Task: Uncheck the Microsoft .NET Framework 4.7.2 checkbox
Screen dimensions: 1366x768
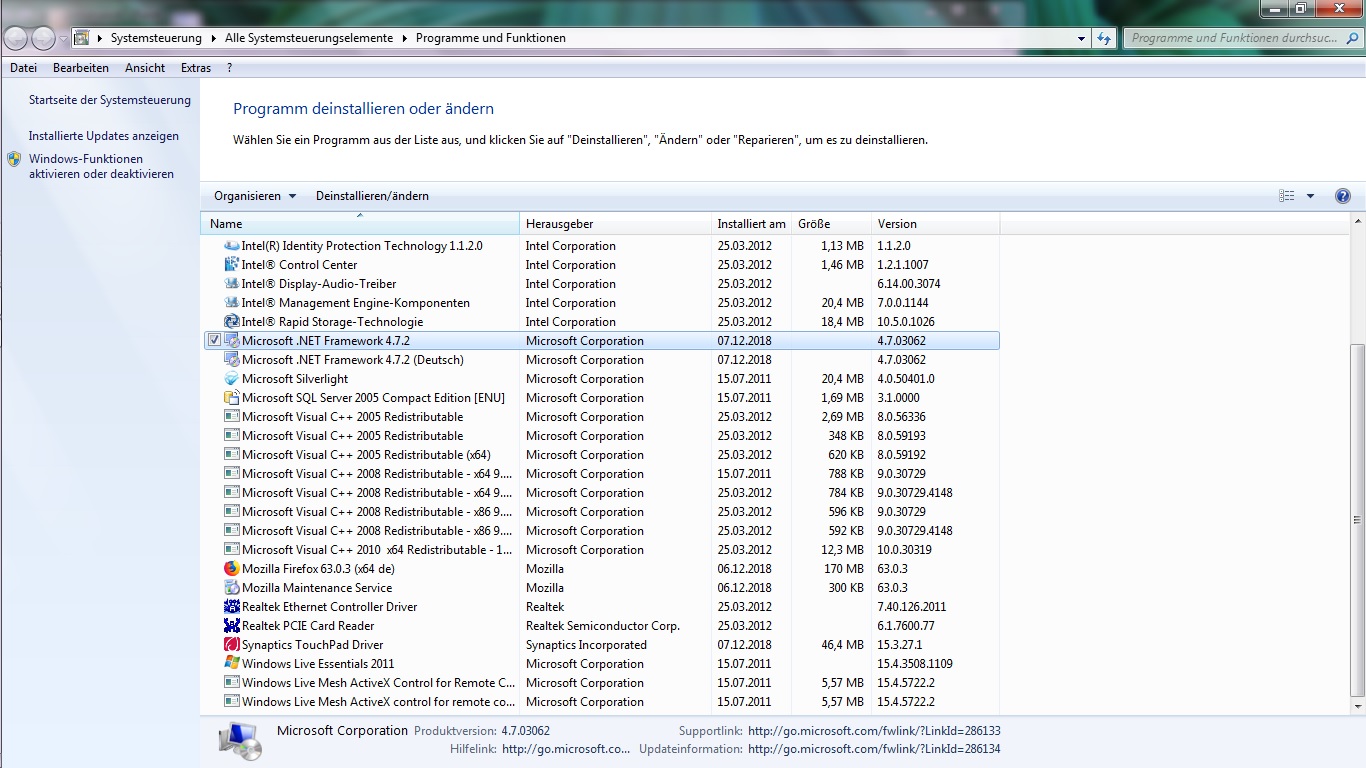Action: pyautogui.click(x=214, y=341)
